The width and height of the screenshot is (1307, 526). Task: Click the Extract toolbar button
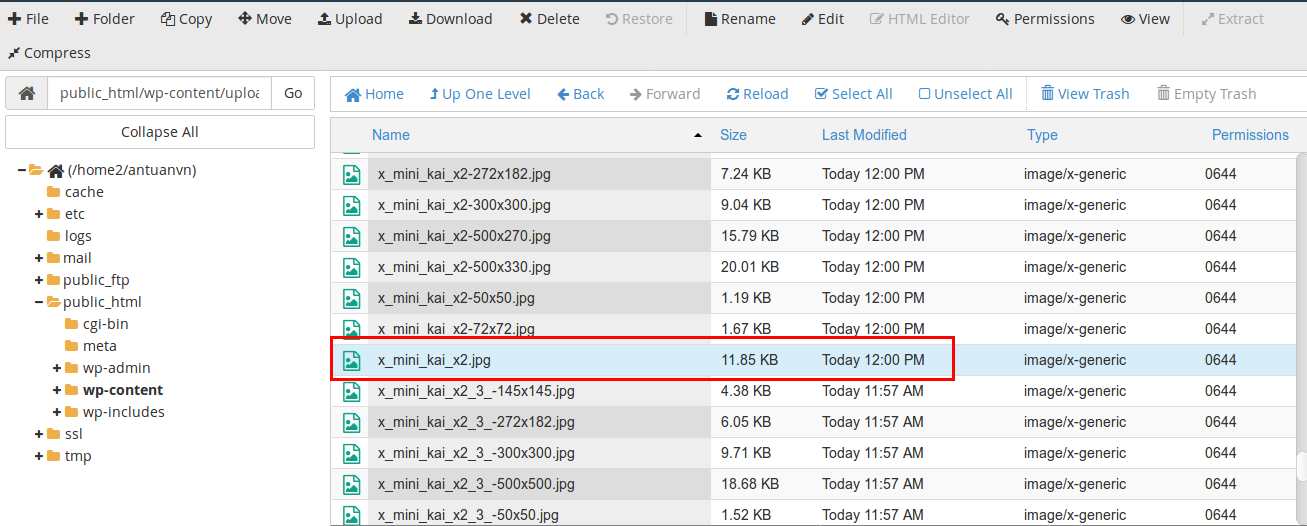click(x=1232, y=19)
